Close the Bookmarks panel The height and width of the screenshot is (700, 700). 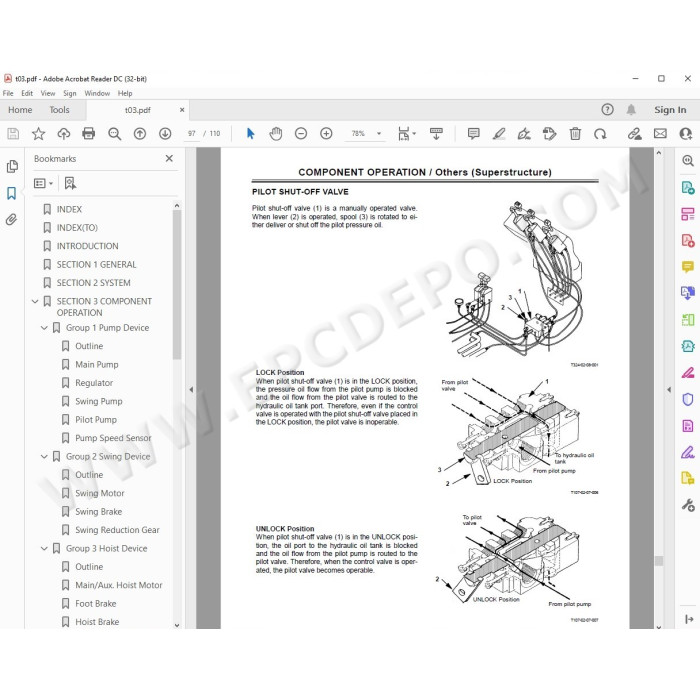pyautogui.click(x=169, y=158)
